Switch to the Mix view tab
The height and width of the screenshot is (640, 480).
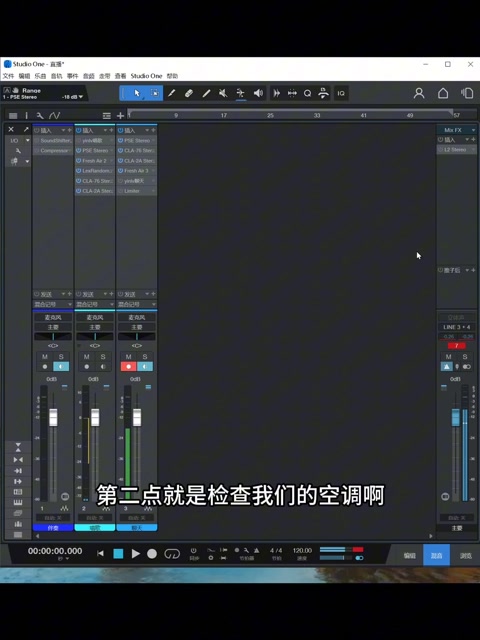click(436, 555)
